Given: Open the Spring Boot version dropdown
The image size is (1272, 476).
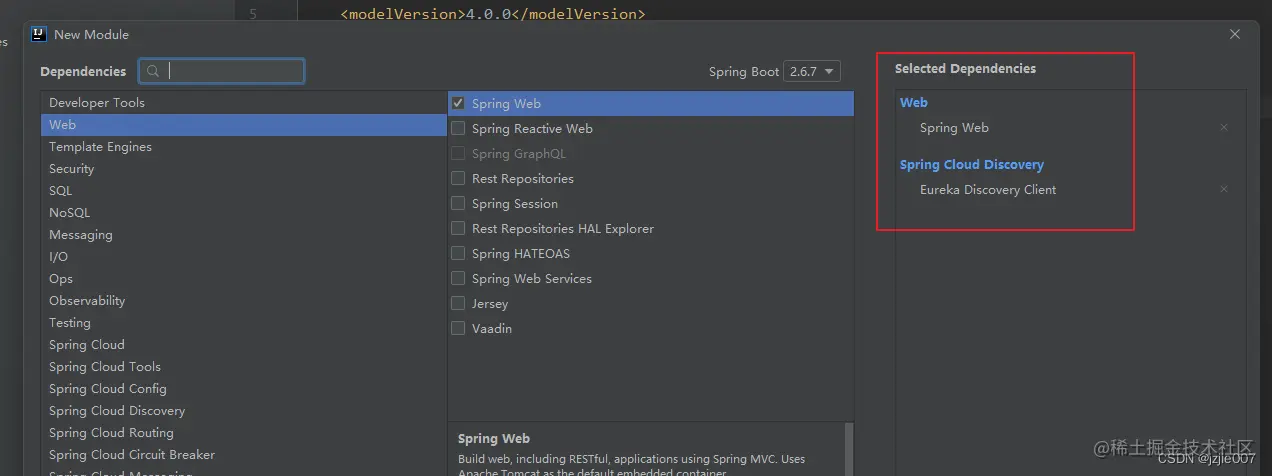Looking at the screenshot, I should (812, 71).
